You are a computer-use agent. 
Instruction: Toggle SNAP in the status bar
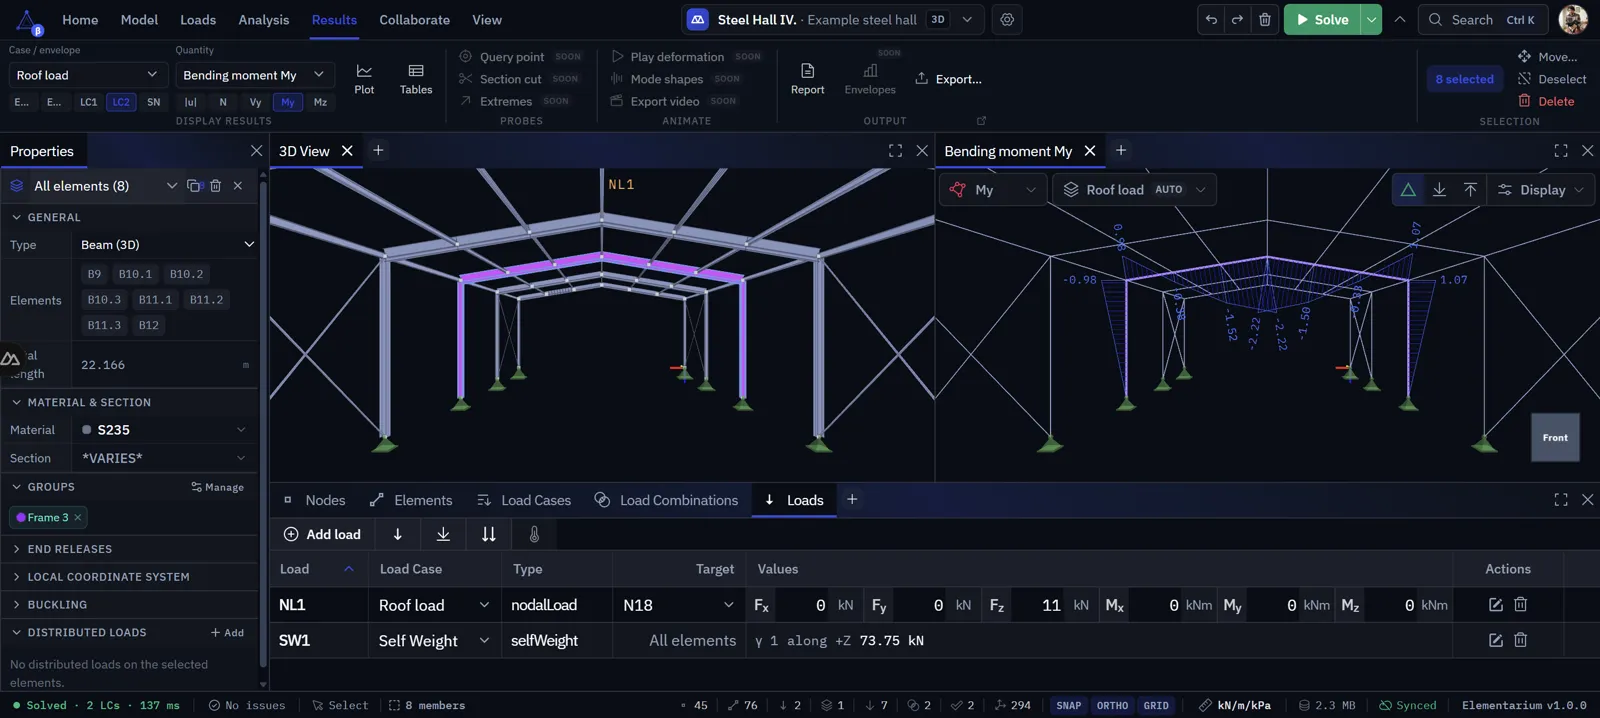tap(1068, 705)
